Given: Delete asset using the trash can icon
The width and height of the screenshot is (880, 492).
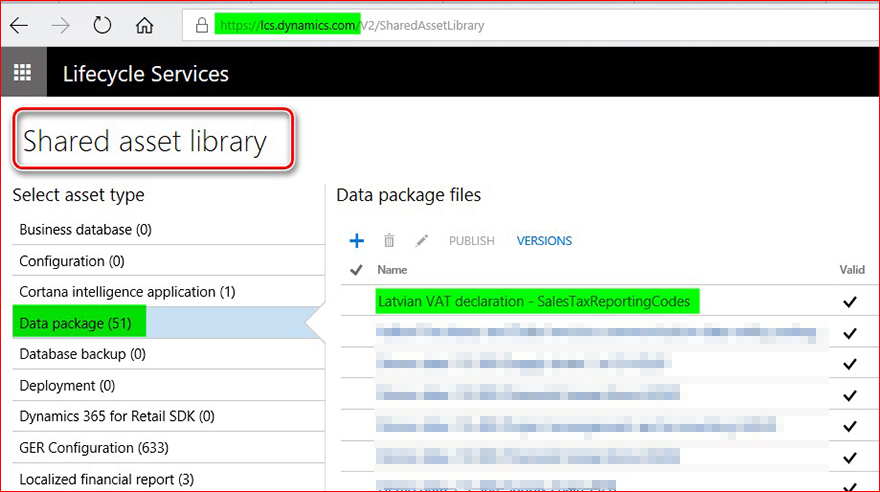Looking at the screenshot, I should click(389, 241).
